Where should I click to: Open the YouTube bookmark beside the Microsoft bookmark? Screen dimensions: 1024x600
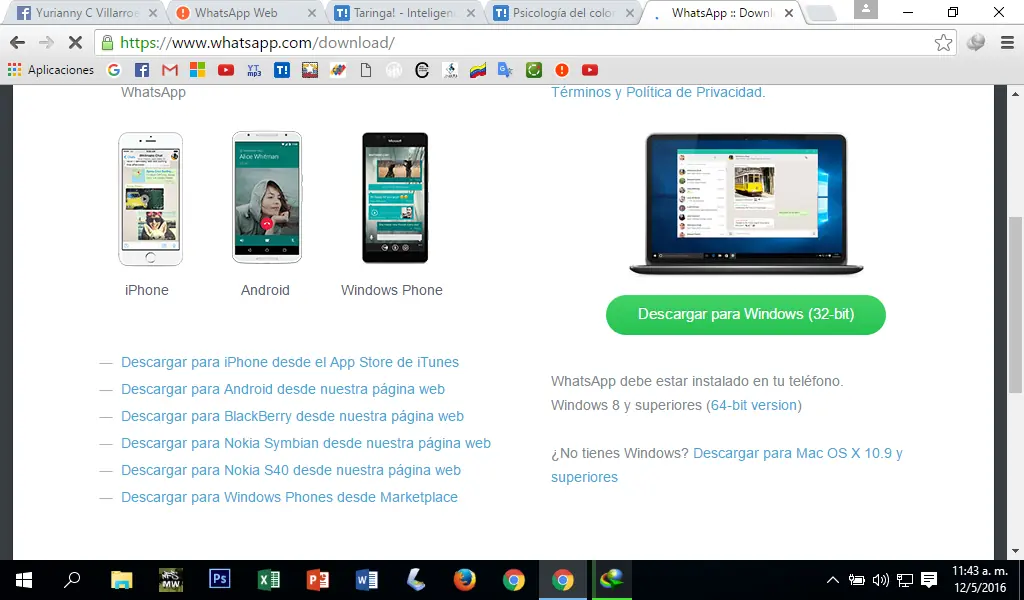(226, 70)
